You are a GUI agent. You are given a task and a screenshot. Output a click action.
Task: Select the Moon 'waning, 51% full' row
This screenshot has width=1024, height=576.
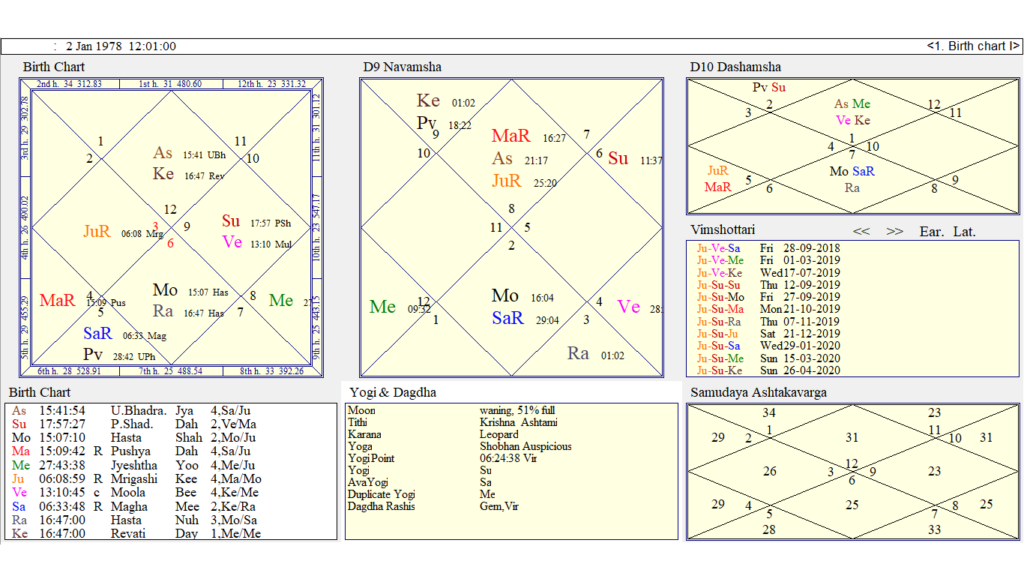(x=451, y=411)
